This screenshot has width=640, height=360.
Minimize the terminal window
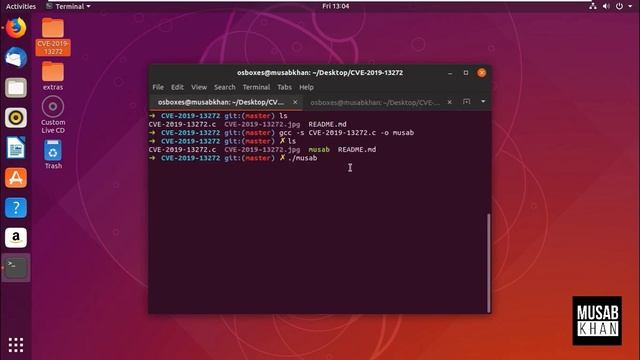click(450, 73)
